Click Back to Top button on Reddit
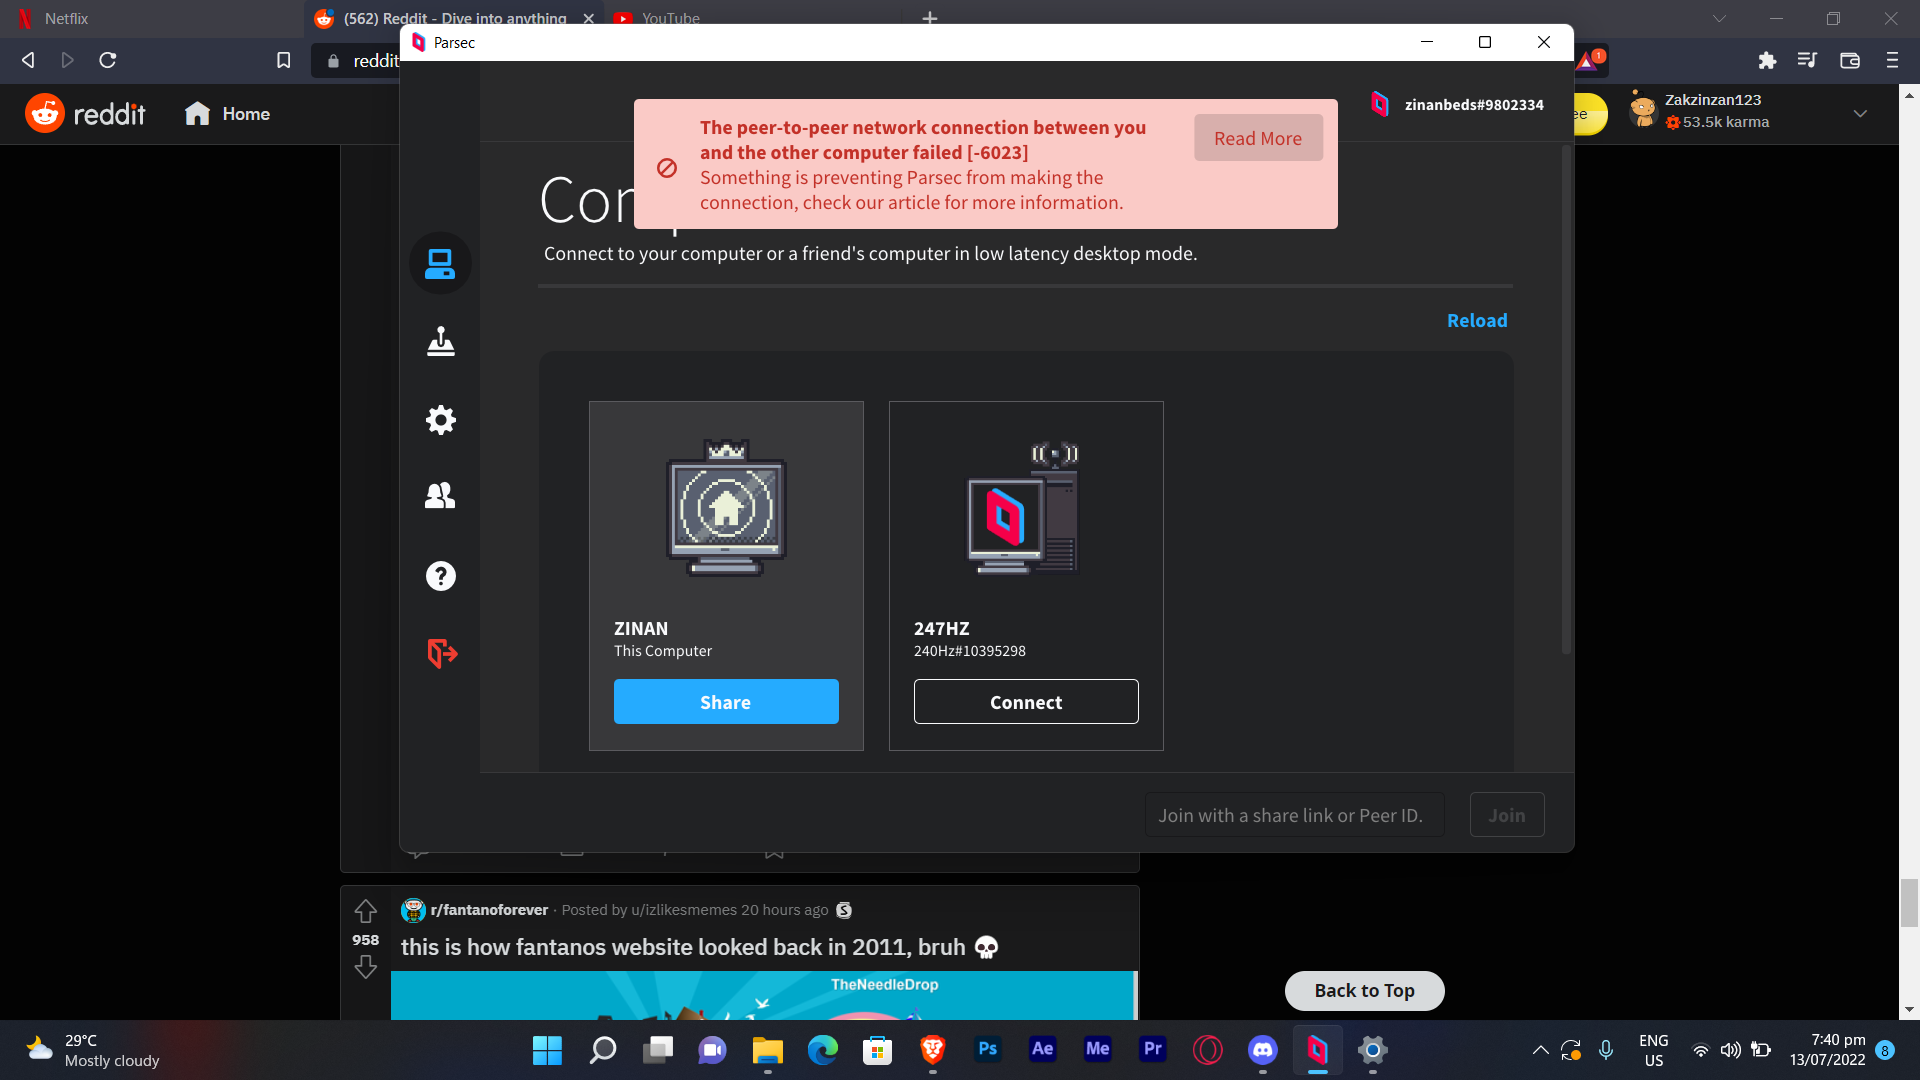Viewport: 1920px width, 1080px height. (1364, 991)
